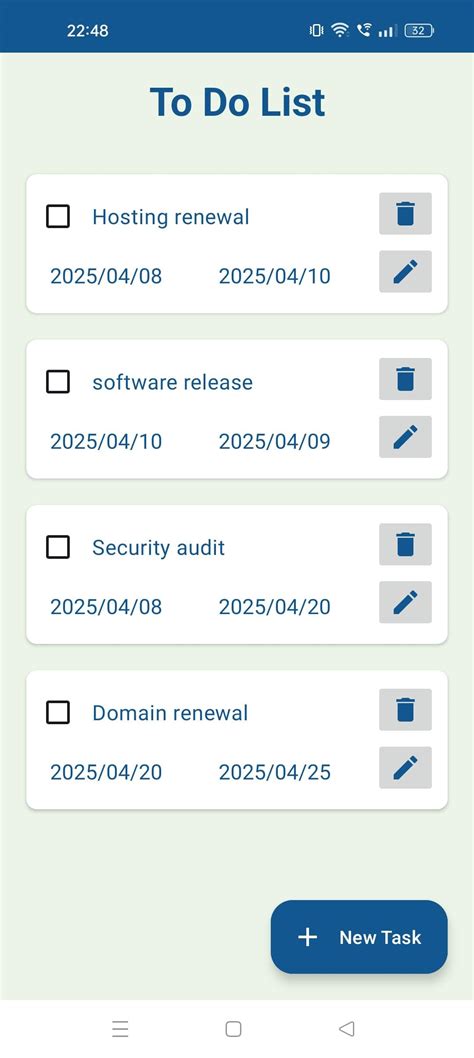Tick the Security audit checkbox

58,547
